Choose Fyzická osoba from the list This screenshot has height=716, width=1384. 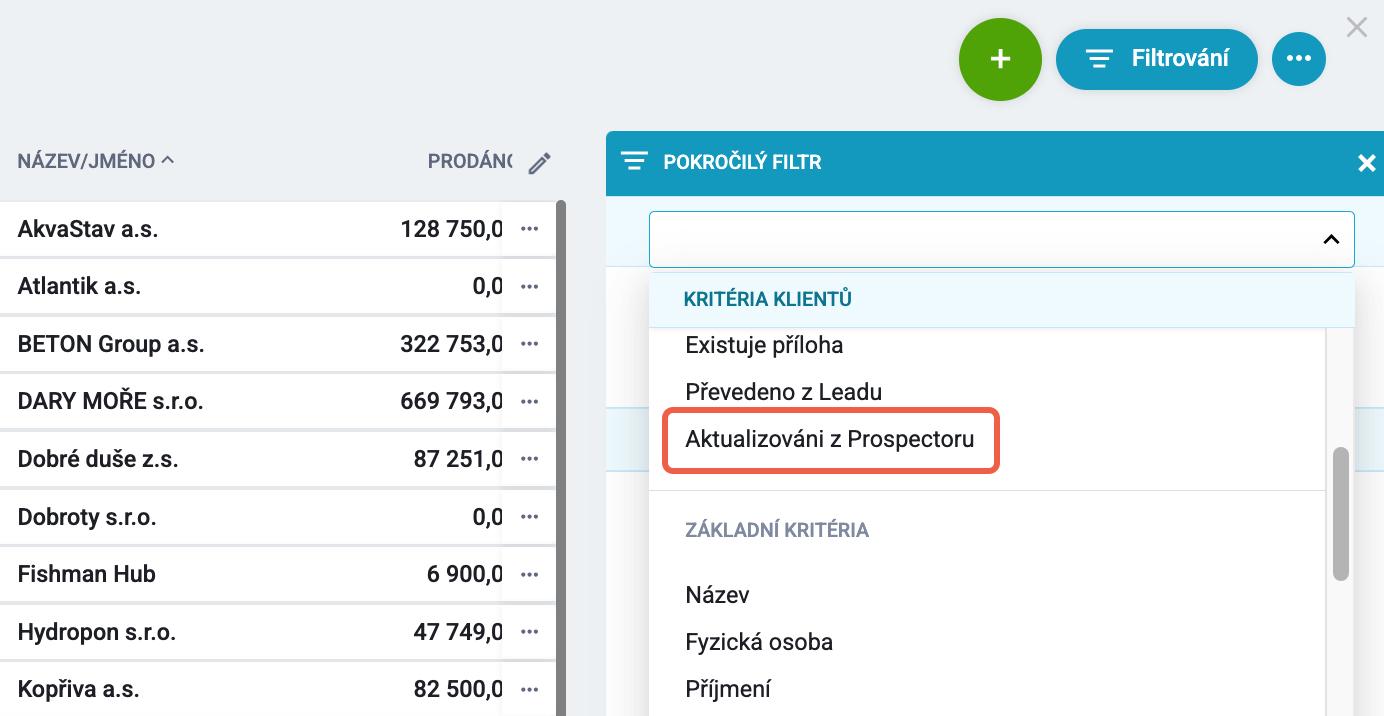click(759, 642)
